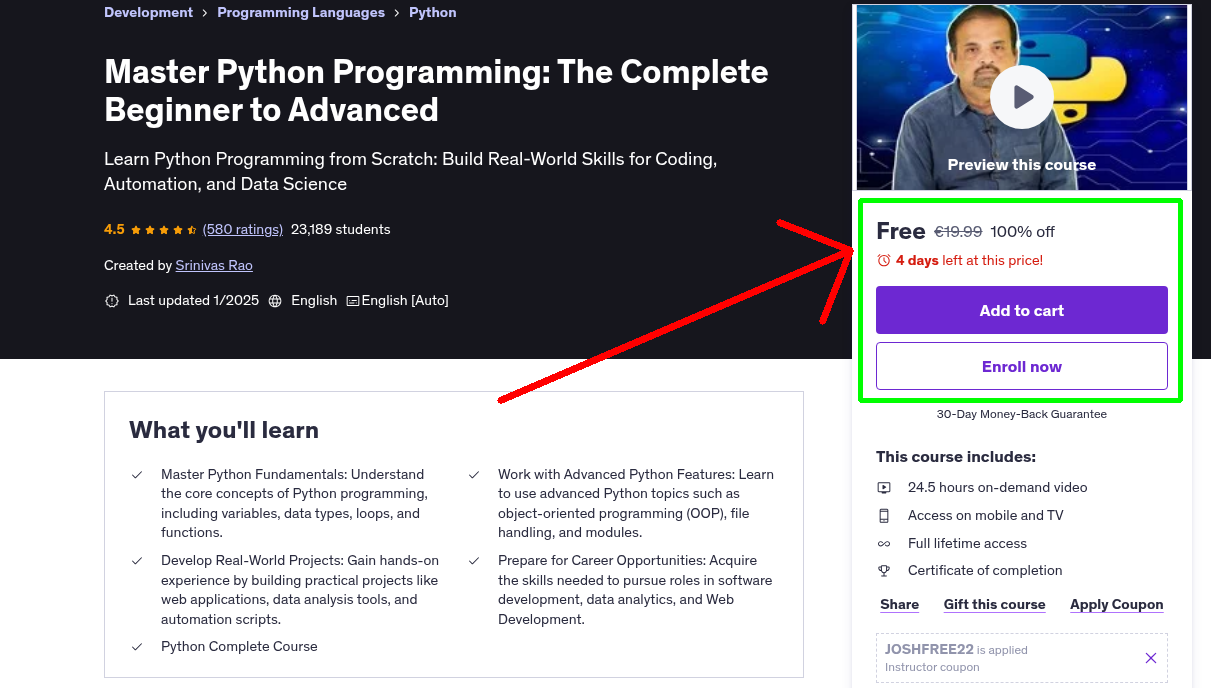Screen dimensions: 1211x688
Task: Click the checkmark beside Develop Real-World Projects
Action: tap(137, 561)
